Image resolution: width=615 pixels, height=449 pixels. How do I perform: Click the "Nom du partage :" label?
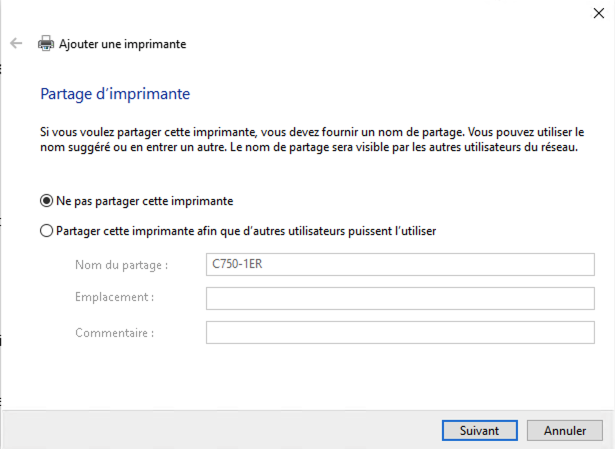121,265
